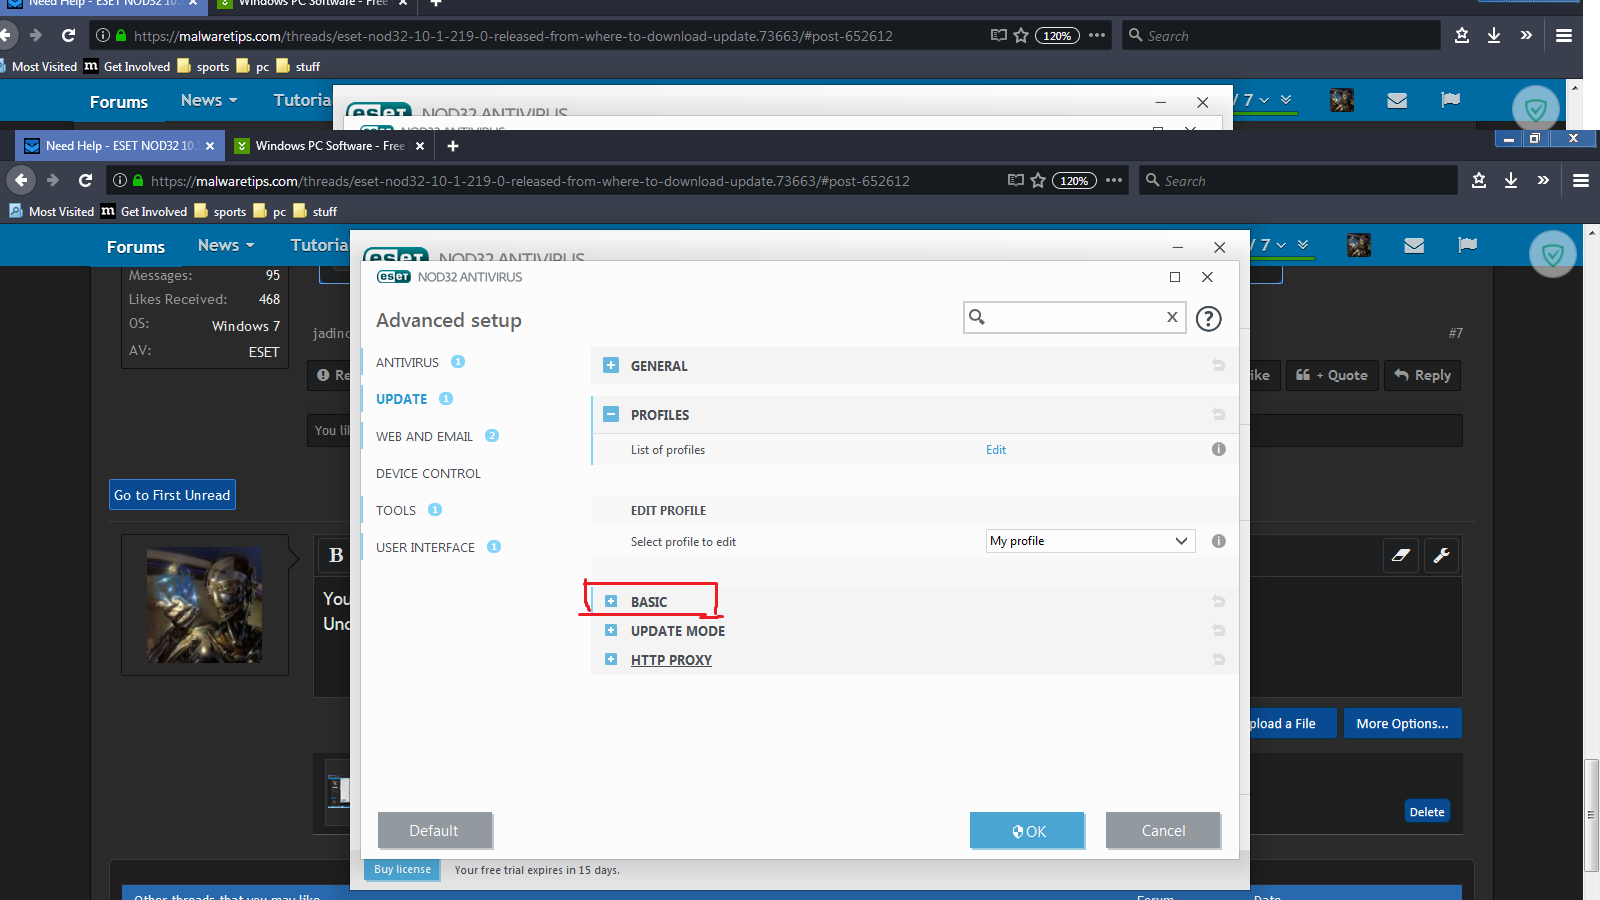Expand the HTTP PROXY section

pos(611,659)
